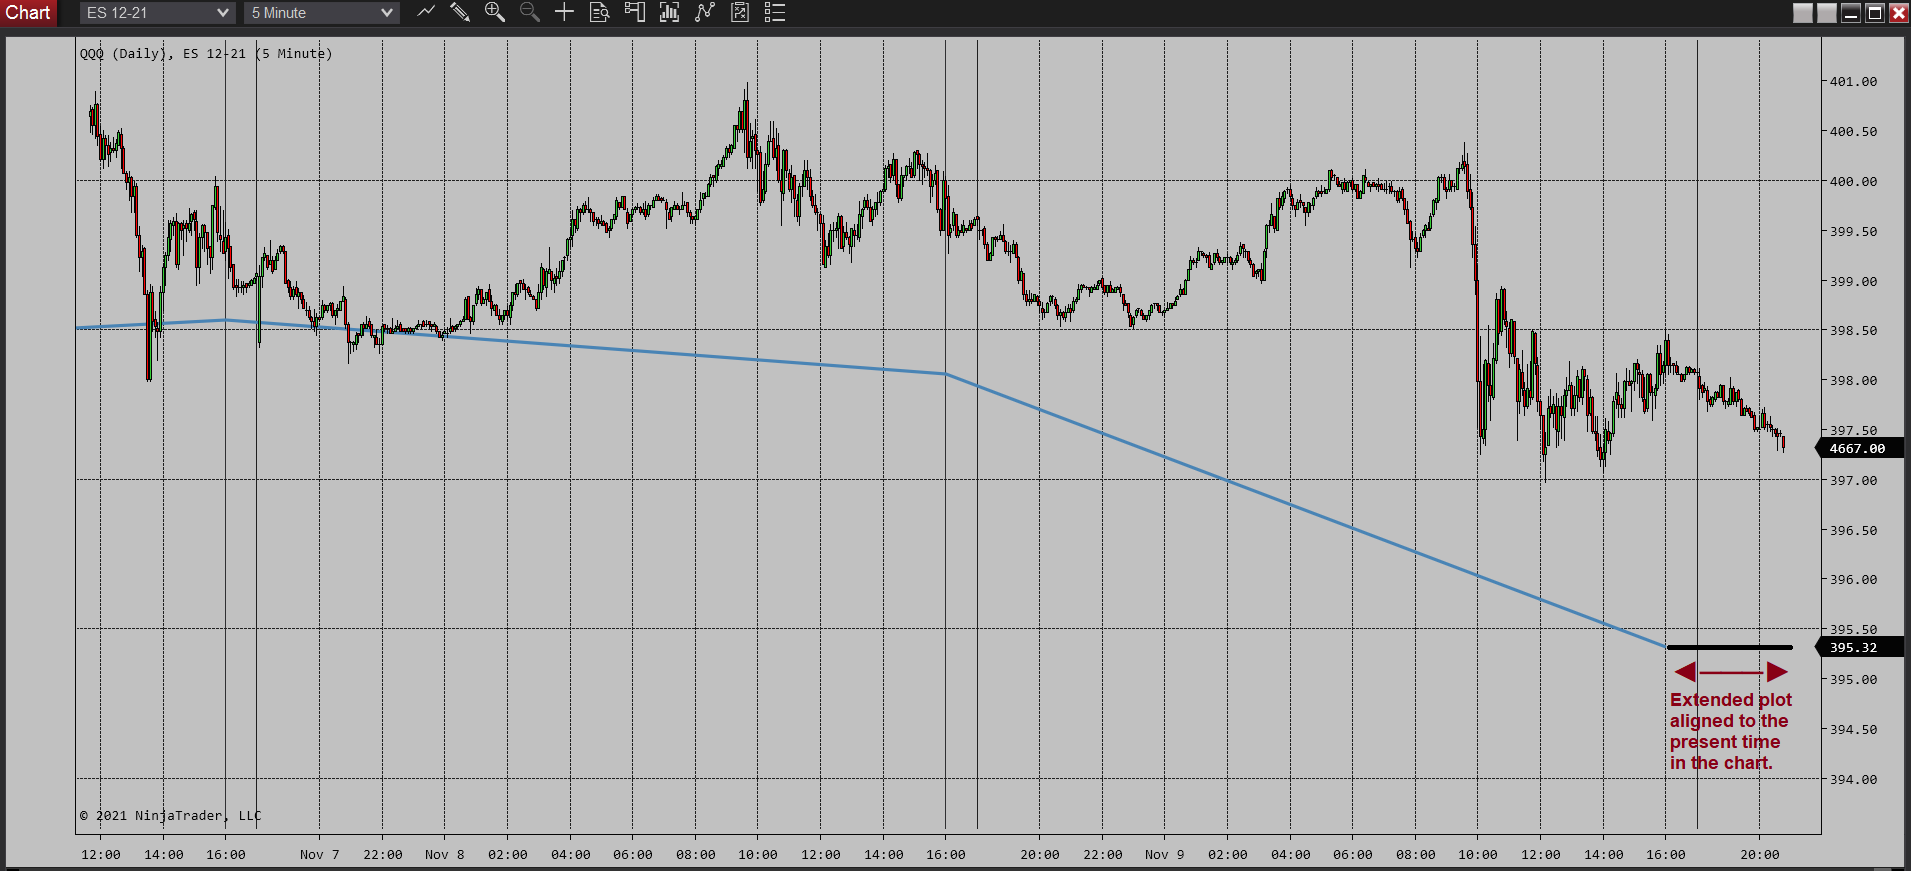Click the Nov 8 date label
The width and height of the screenshot is (1911, 871).
click(x=445, y=855)
